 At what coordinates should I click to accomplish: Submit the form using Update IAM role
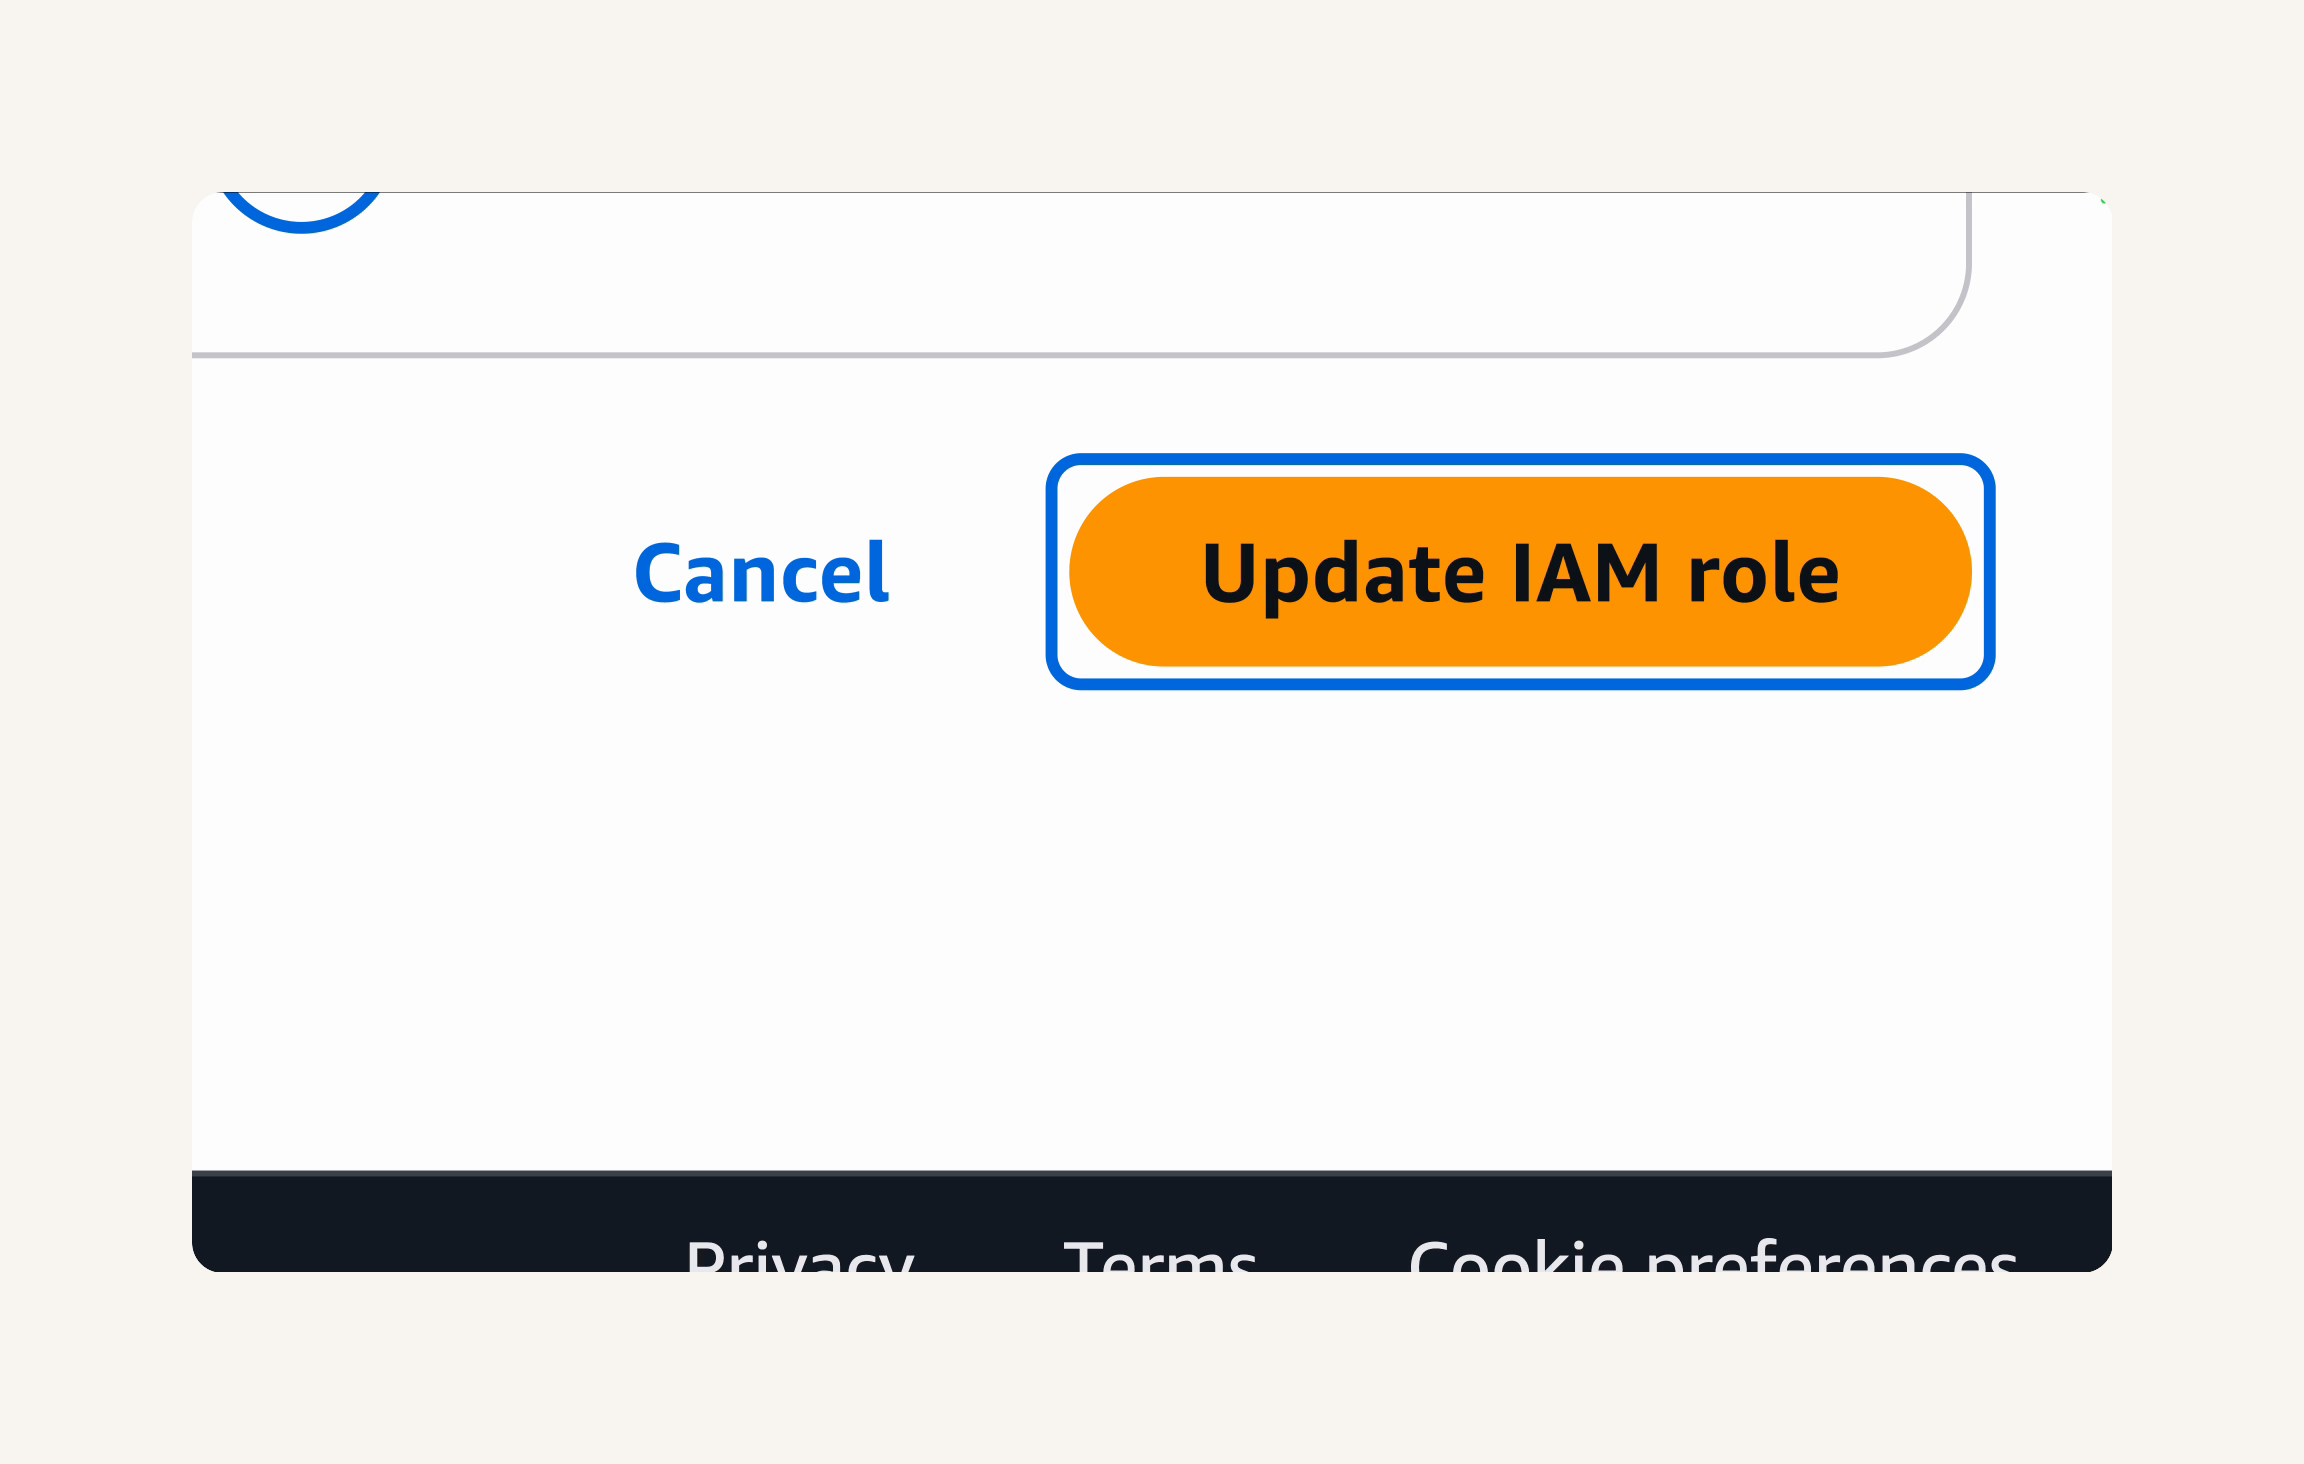(x=1520, y=572)
